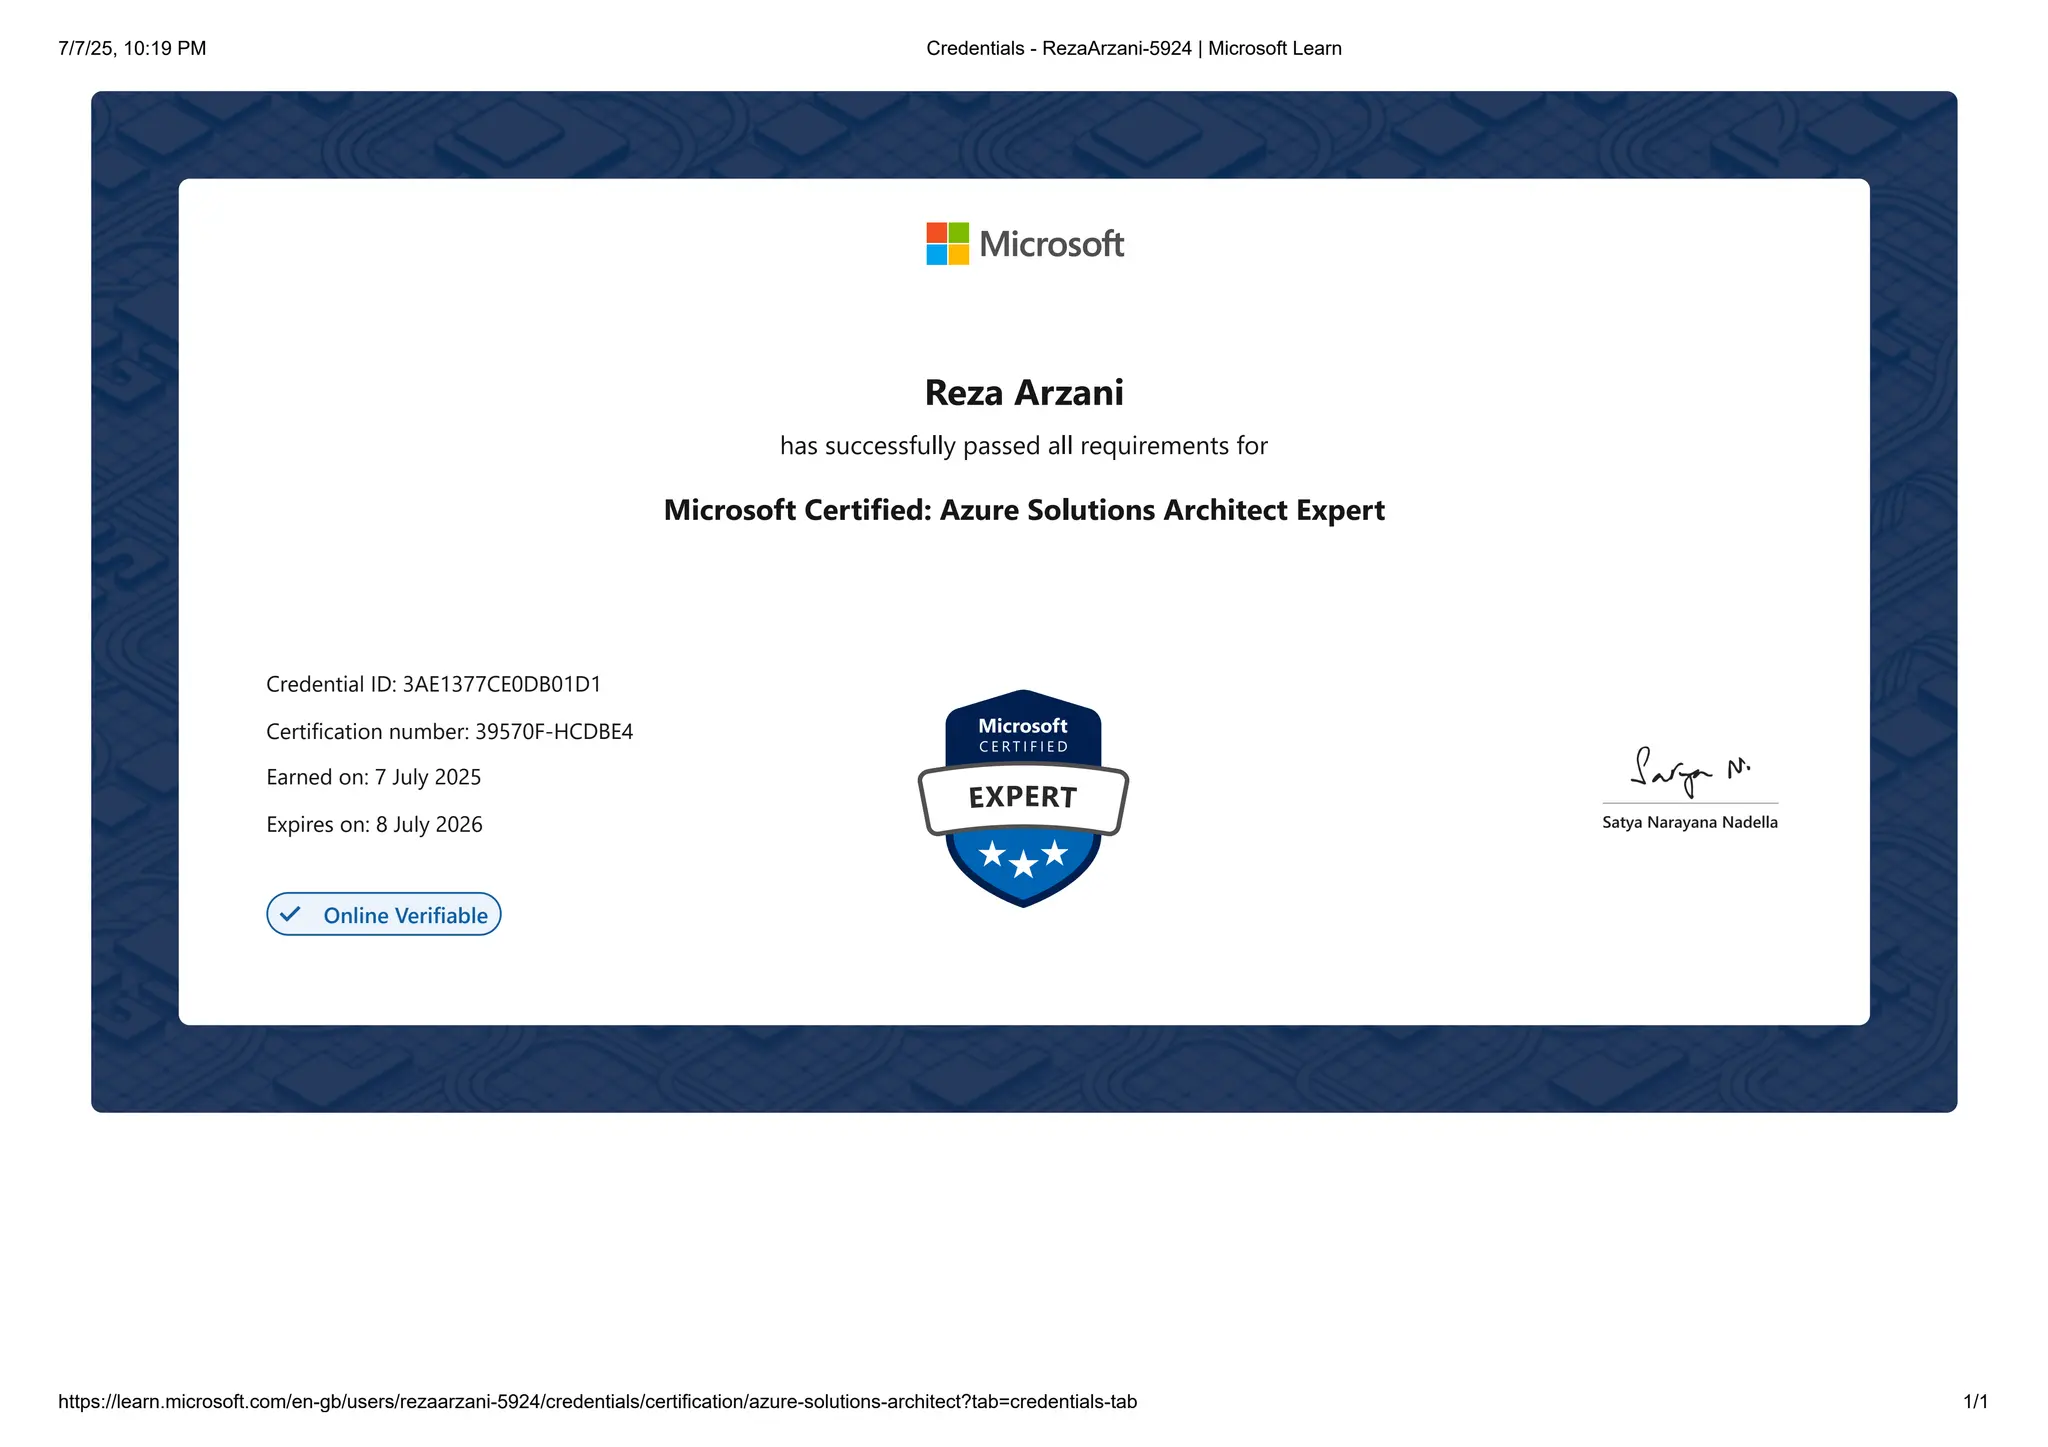
Task: Click the Microsoft four-square logo
Action: click(x=947, y=244)
